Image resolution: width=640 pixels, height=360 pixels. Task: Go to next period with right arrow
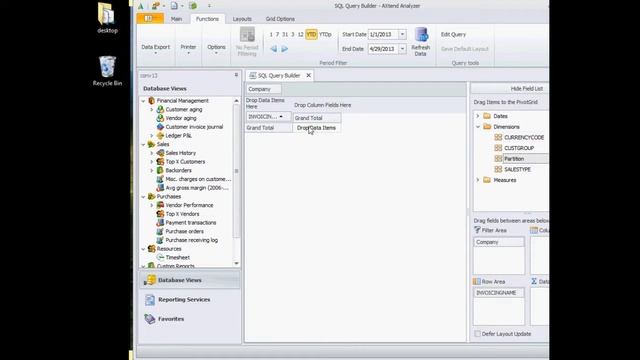[x=284, y=49]
